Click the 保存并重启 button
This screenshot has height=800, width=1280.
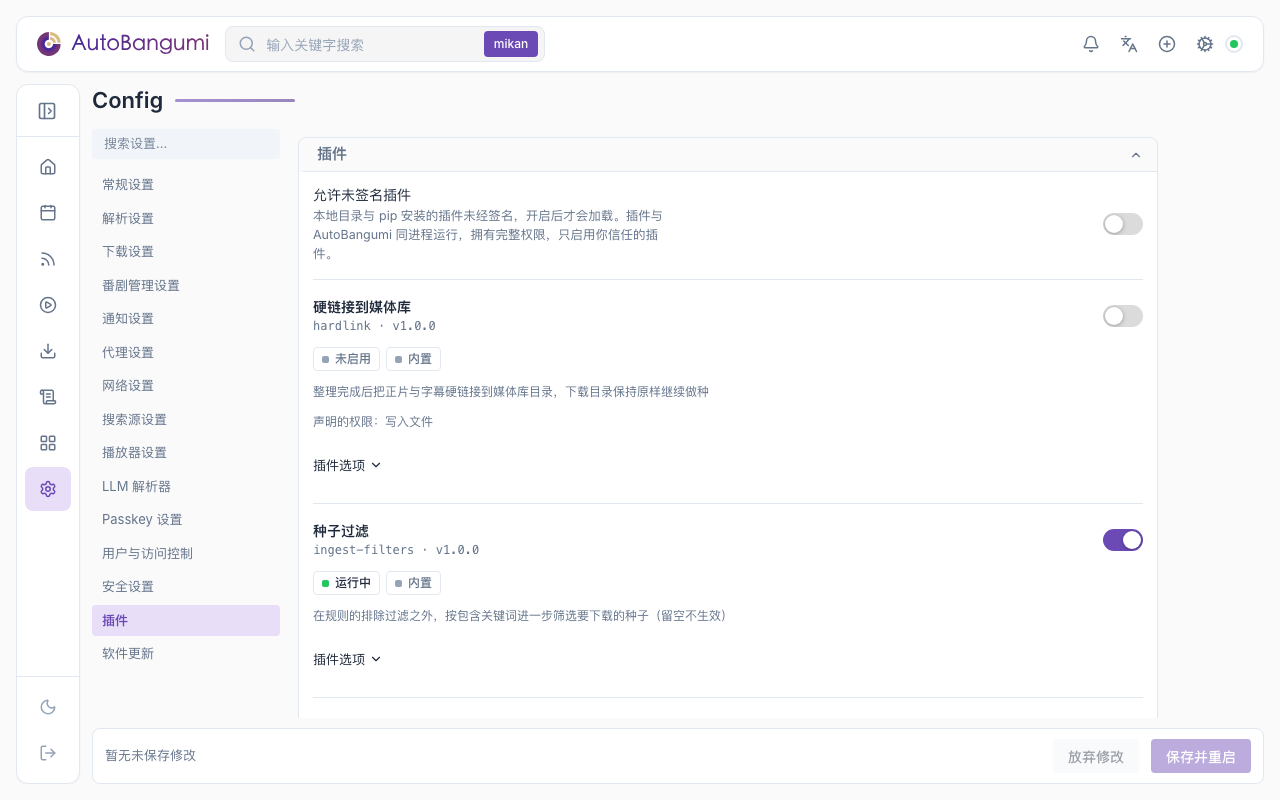(x=1201, y=757)
